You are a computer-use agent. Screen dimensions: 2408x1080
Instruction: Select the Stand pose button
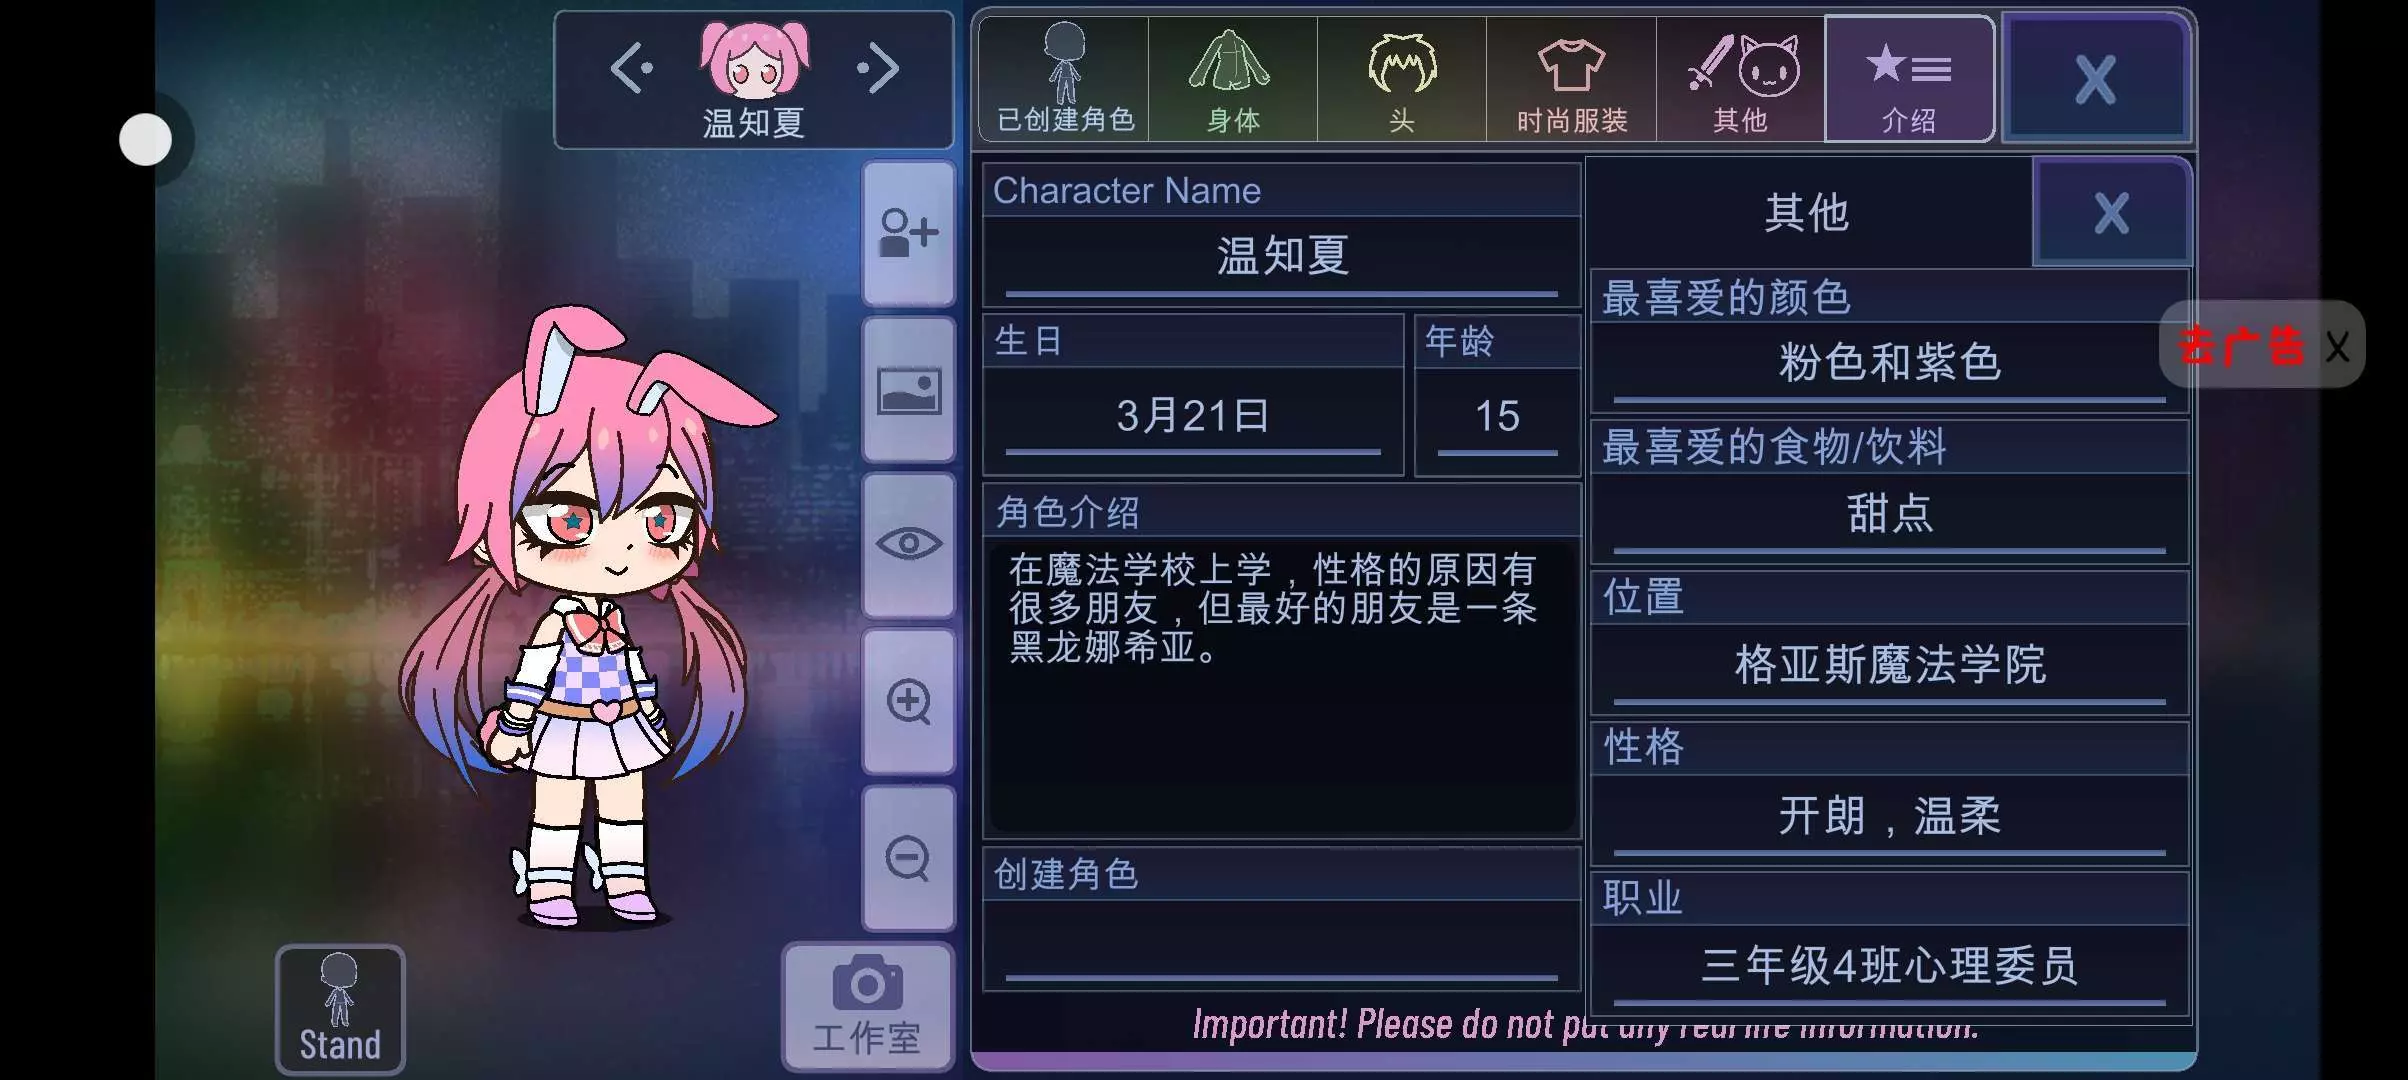[340, 1008]
